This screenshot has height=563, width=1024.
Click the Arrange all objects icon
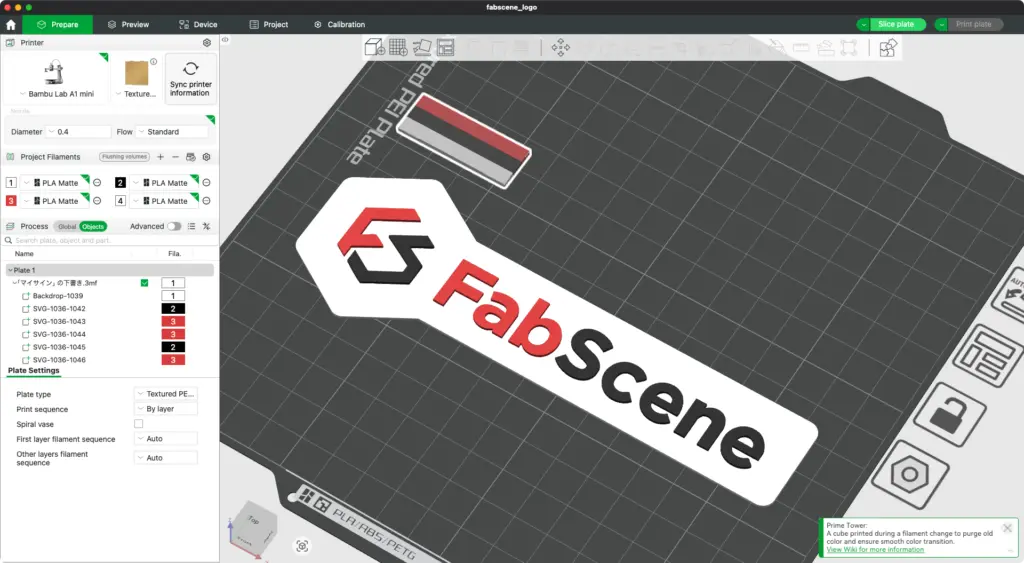[x=445, y=48]
